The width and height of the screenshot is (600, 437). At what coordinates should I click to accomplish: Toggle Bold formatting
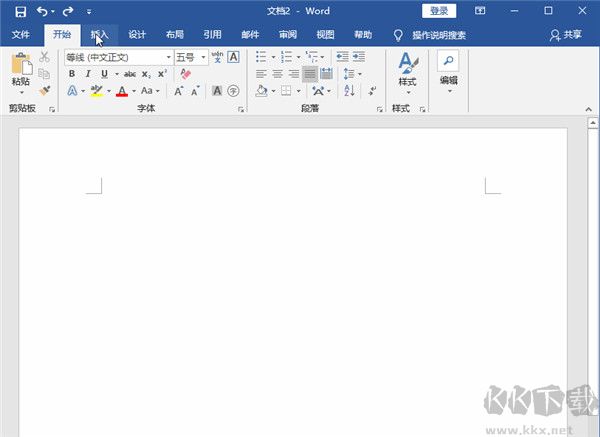click(x=72, y=74)
